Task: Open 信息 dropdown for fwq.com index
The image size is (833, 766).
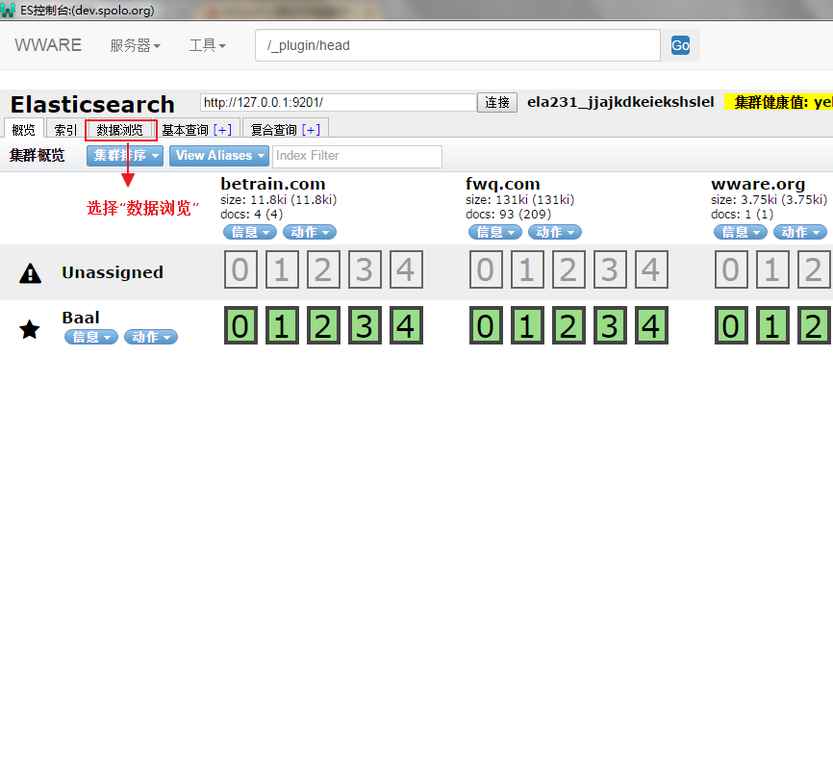Action: pos(495,232)
